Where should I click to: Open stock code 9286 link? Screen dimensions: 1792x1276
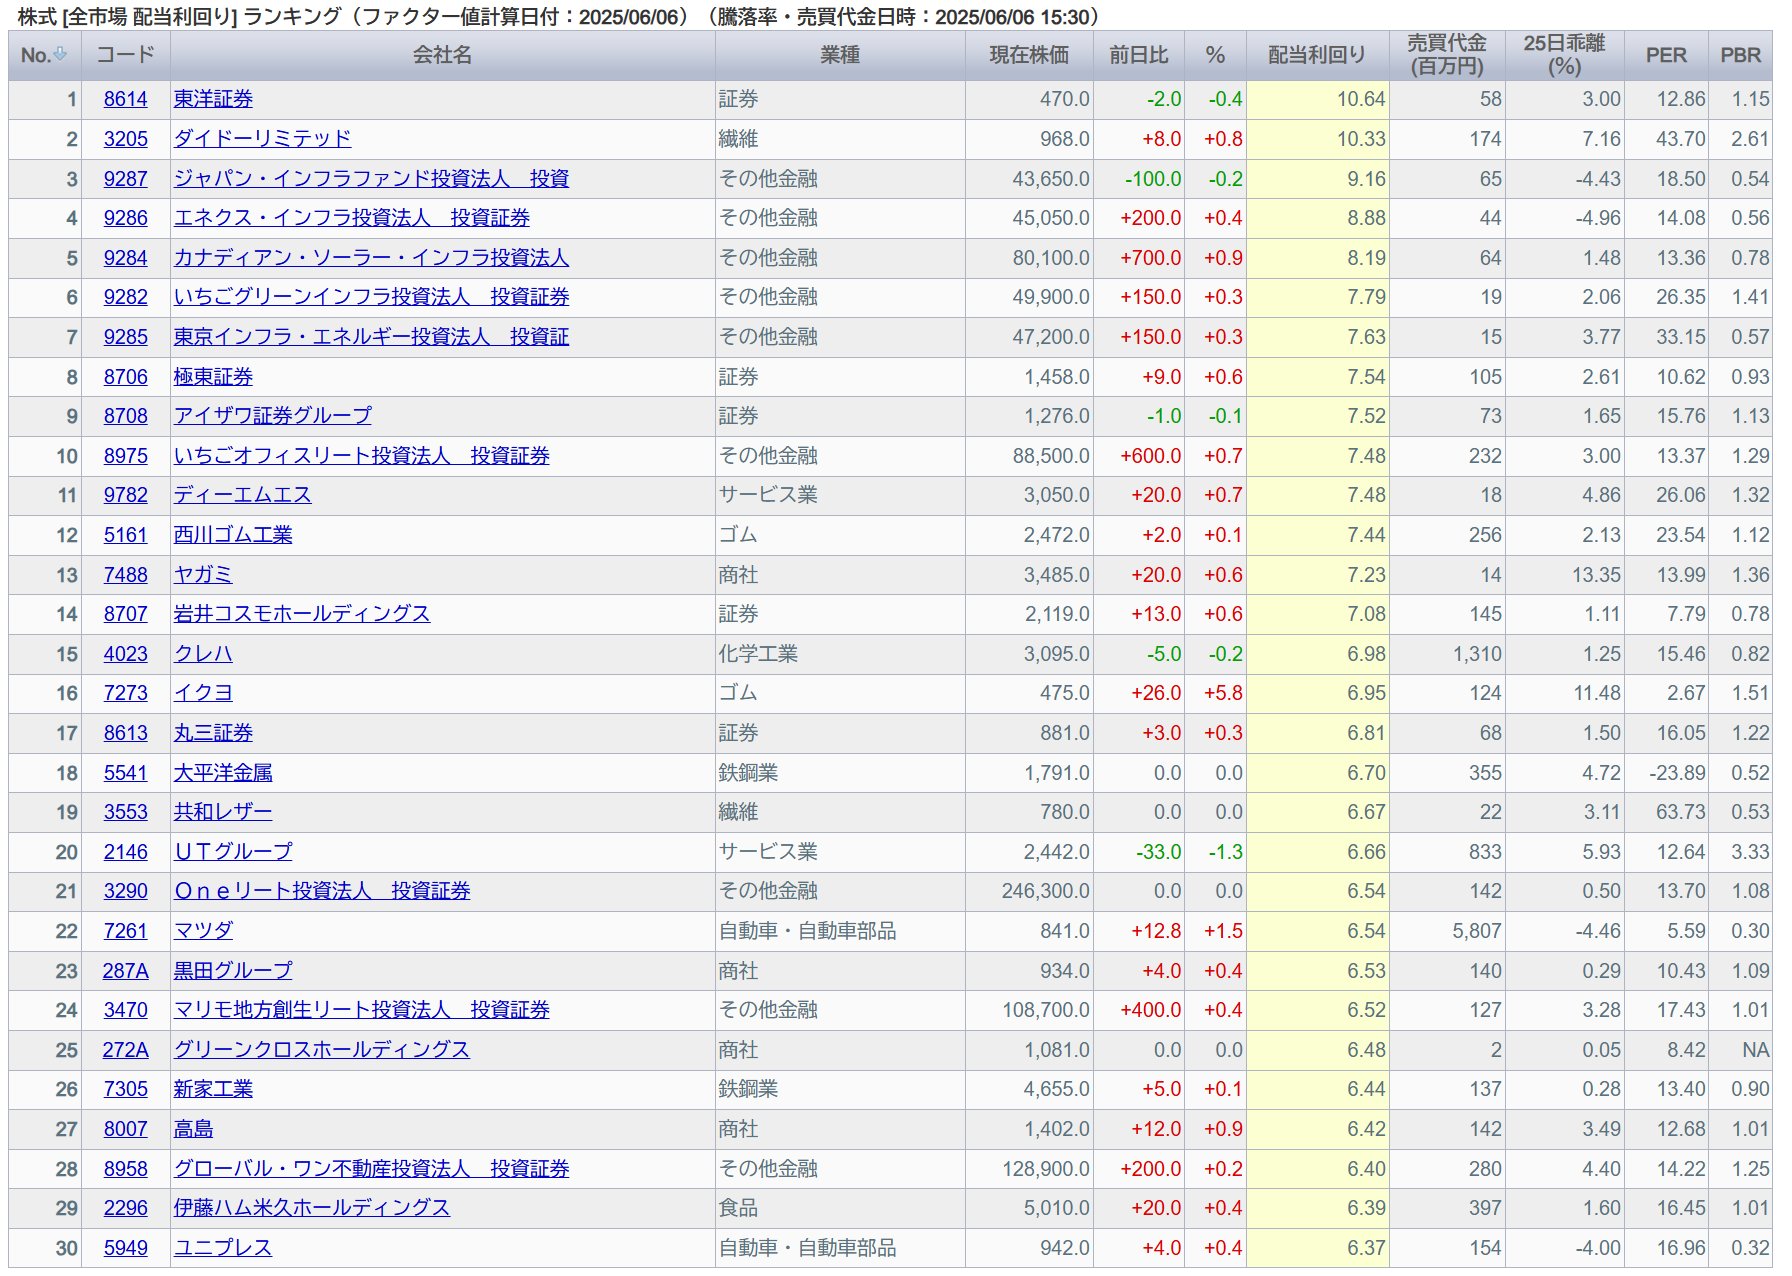pos(125,218)
